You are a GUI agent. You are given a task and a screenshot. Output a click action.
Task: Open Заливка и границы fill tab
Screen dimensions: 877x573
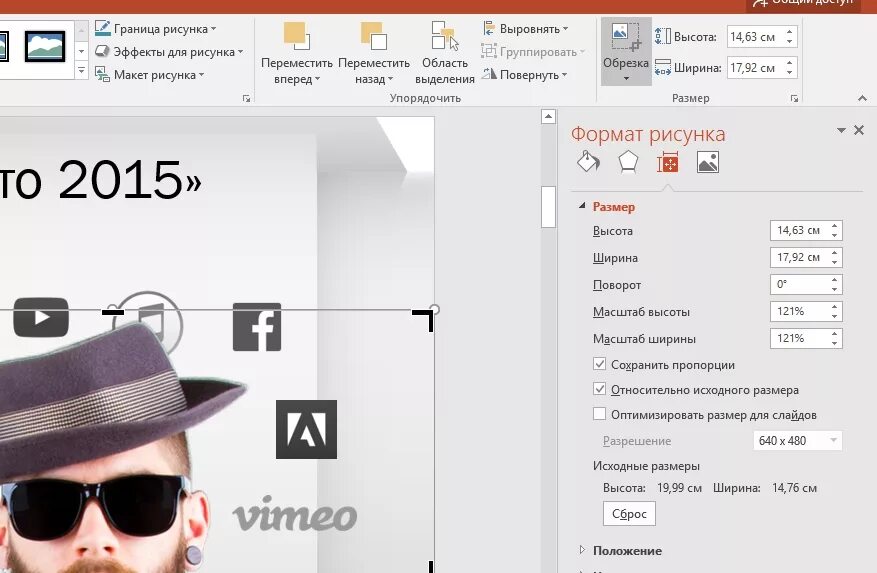[588, 163]
